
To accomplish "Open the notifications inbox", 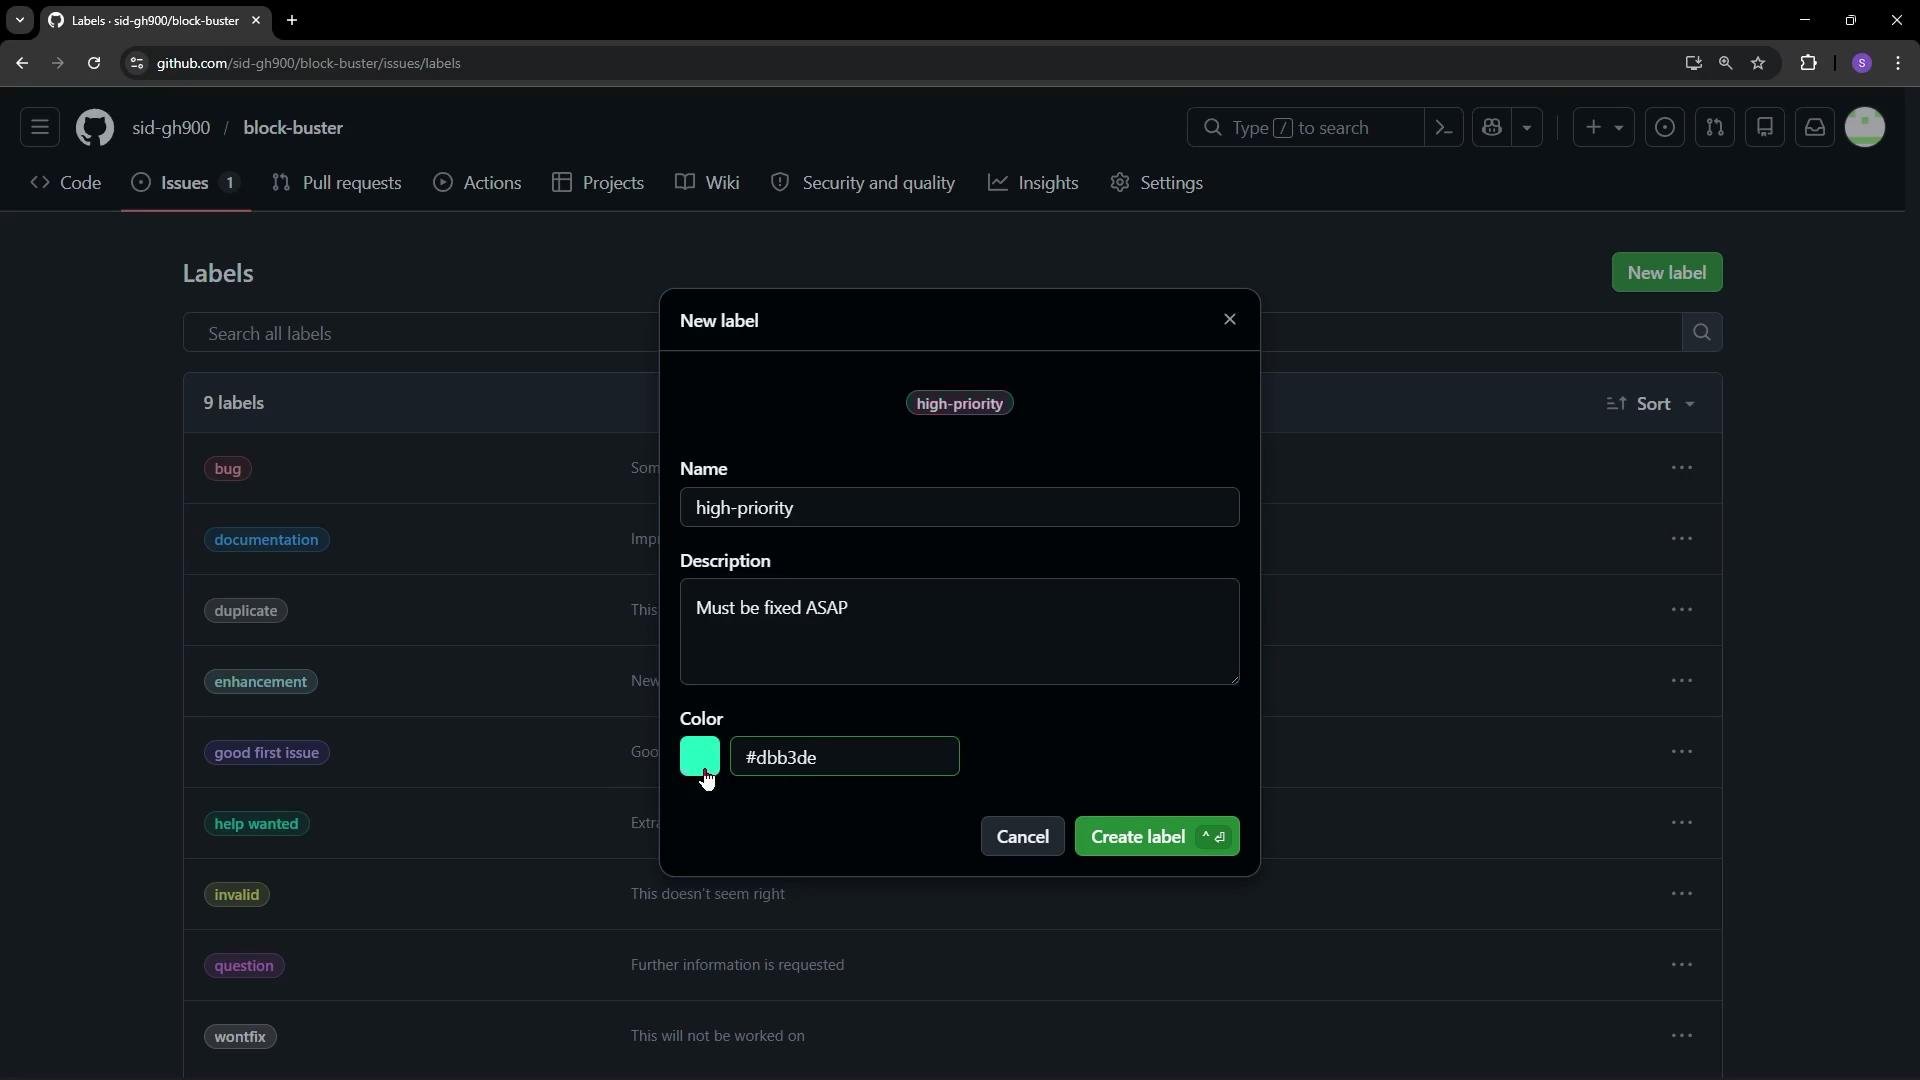I will 1815,128.
